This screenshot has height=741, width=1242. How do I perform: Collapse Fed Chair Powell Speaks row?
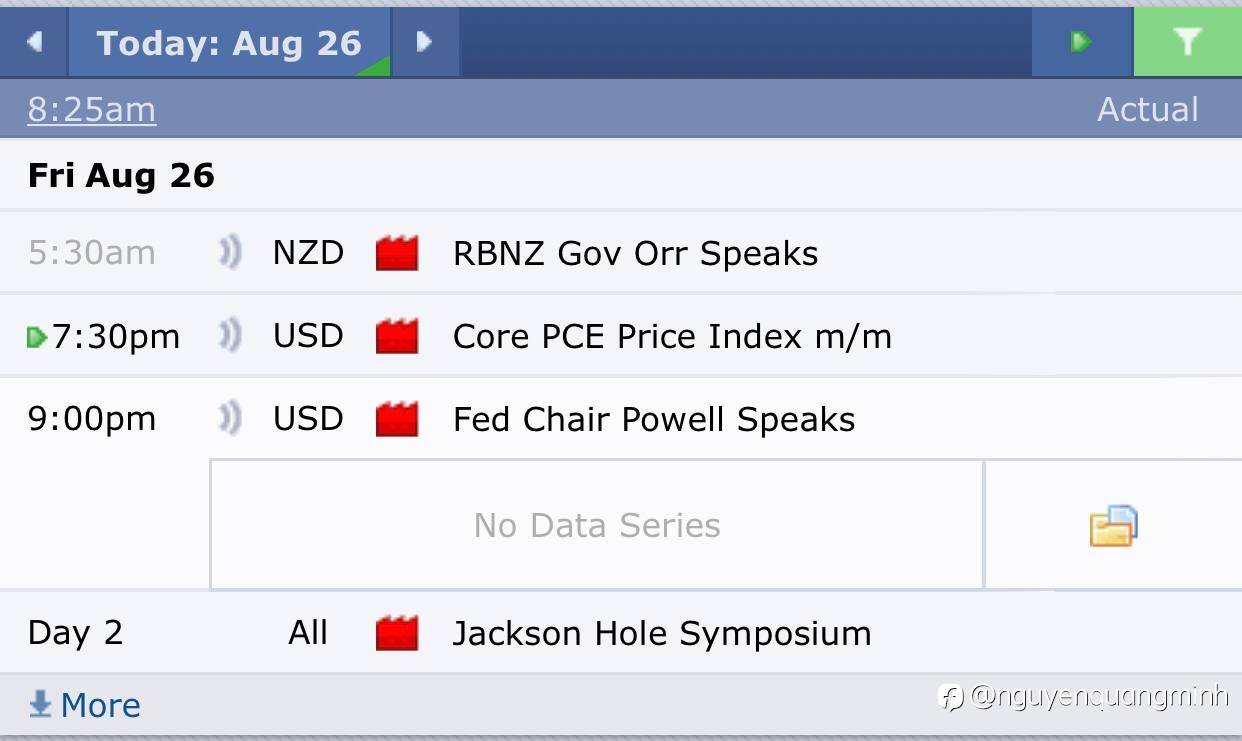[654, 420]
